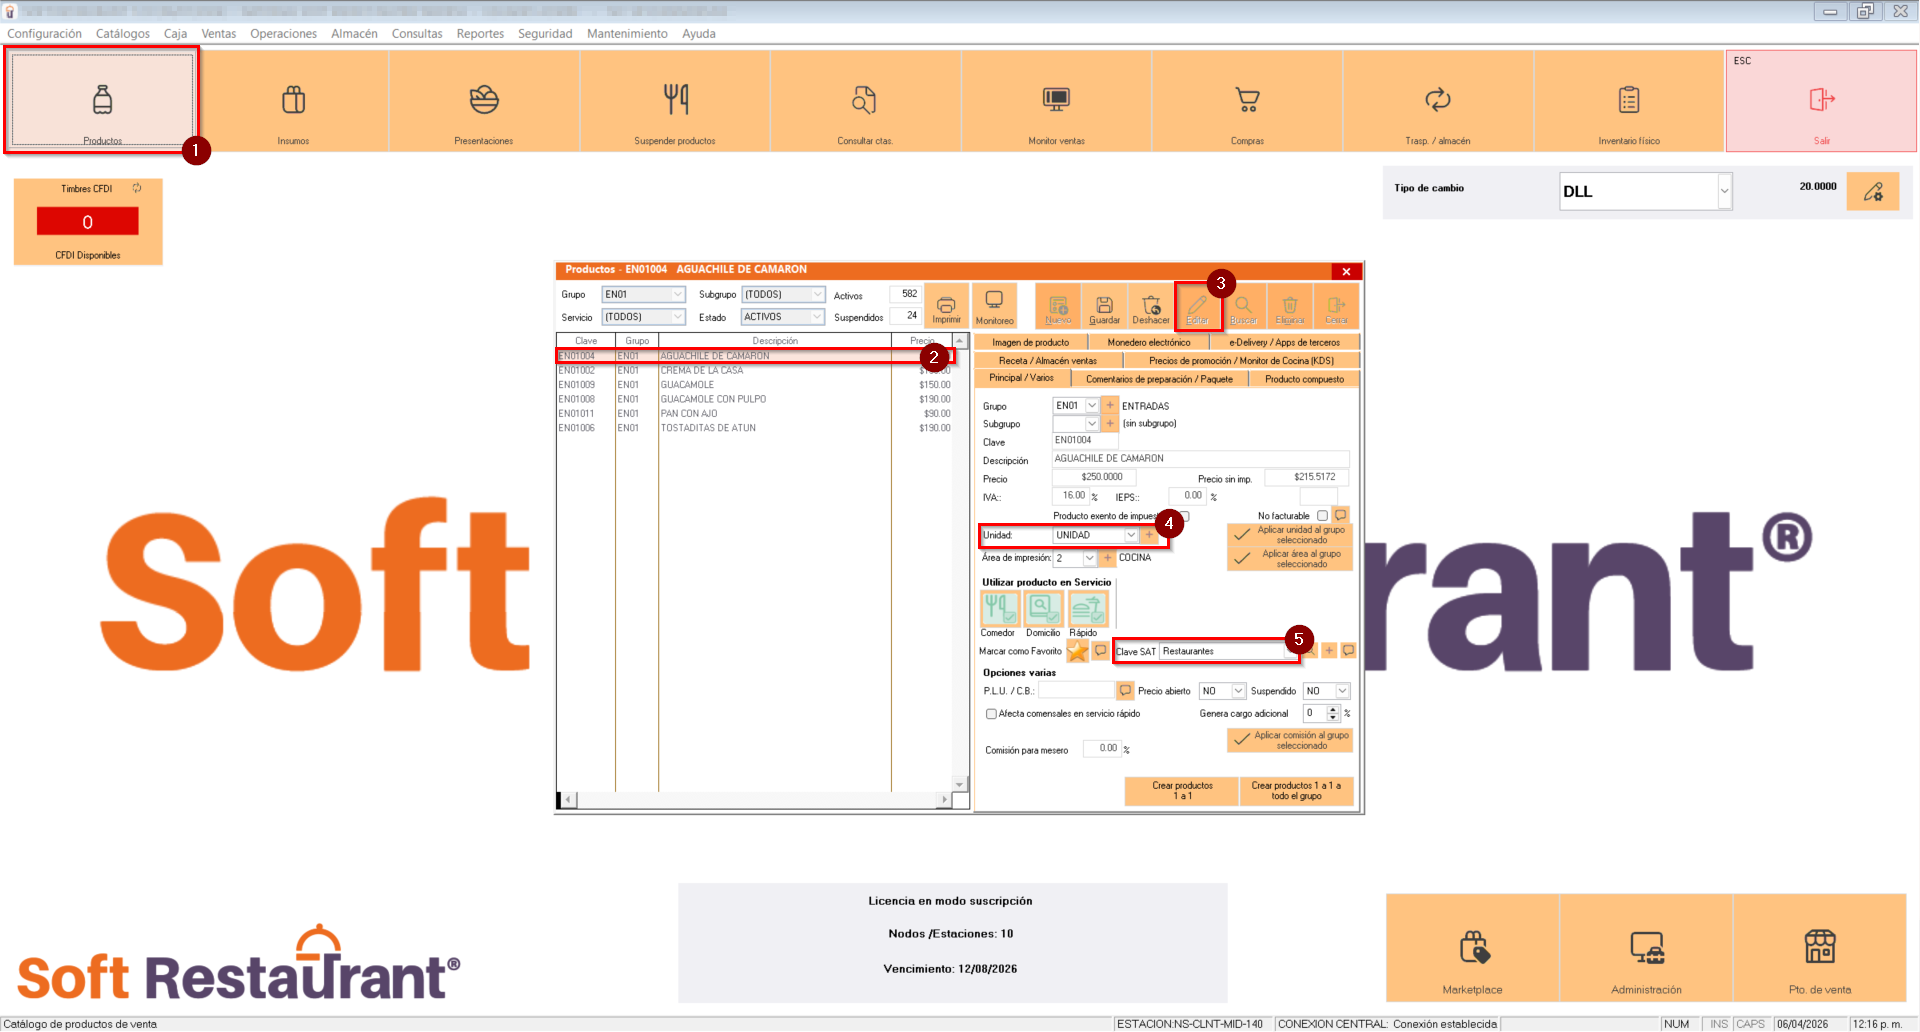Image resolution: width=1920 pixels, height=1032 pixels.
Task: Click the plus button next to Grupo ENTRADAS
Action: tap(1109, 405)
